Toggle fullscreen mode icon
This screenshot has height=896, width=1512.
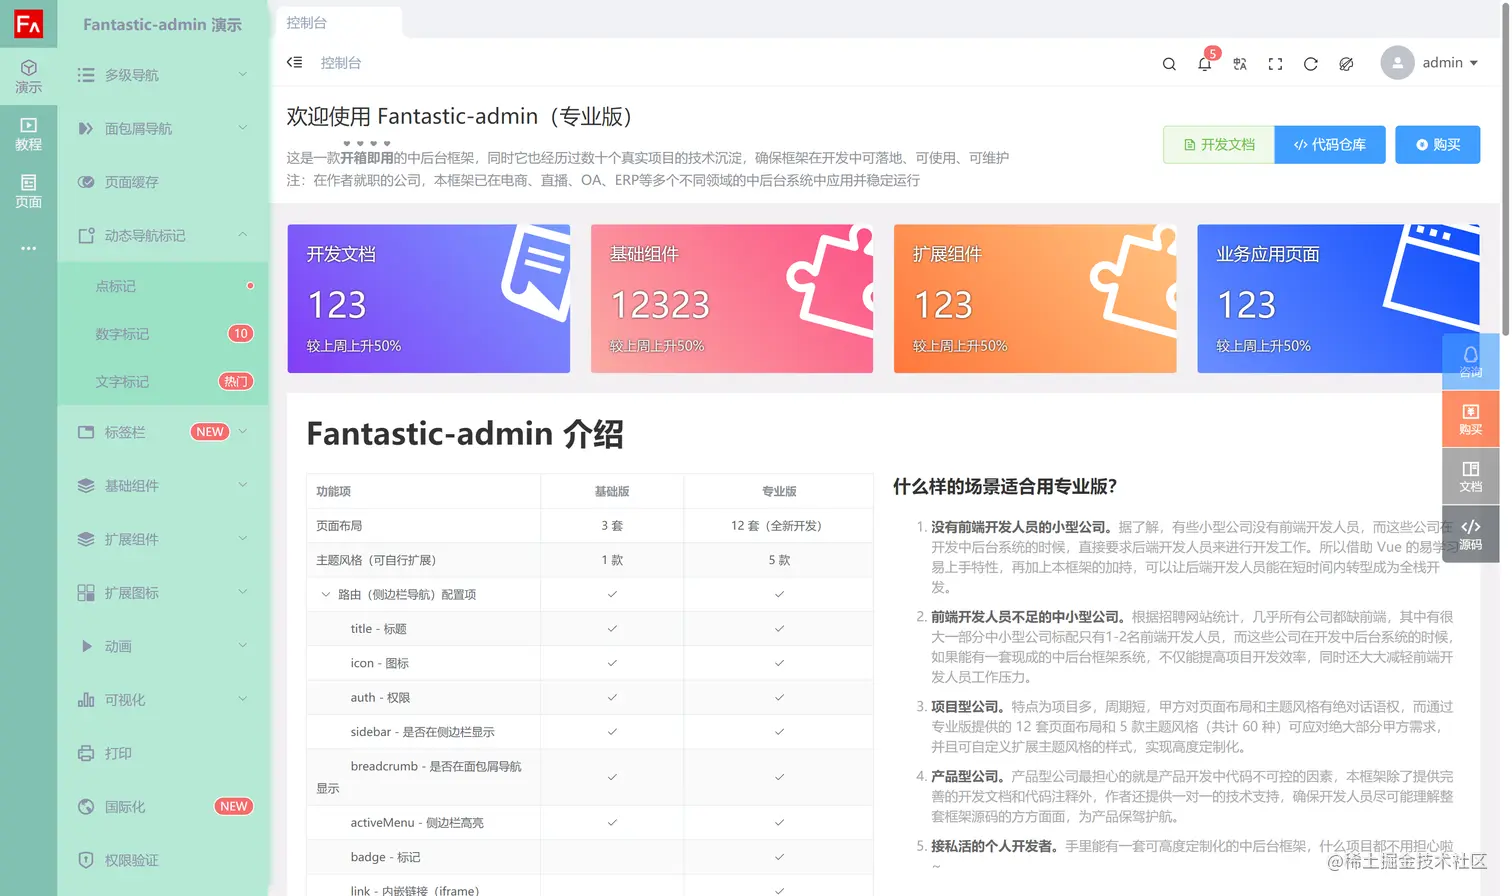[1275, 64]
